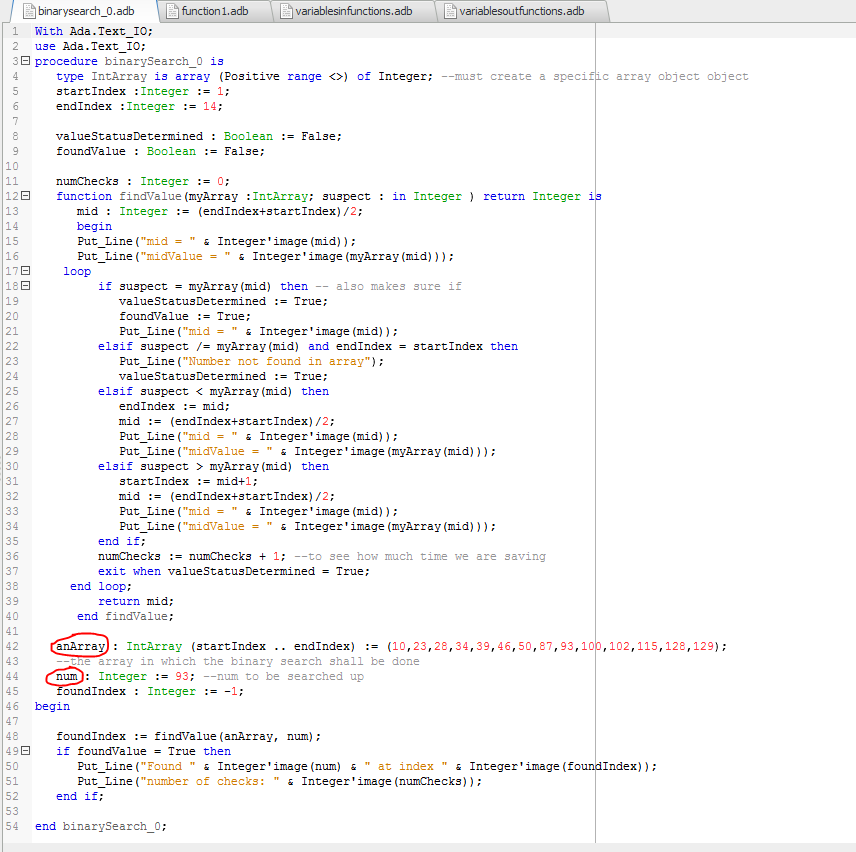Click 'foundValue := True;' on line 20
The height and width of the screenshot is (852, 856).
(185, 316)
